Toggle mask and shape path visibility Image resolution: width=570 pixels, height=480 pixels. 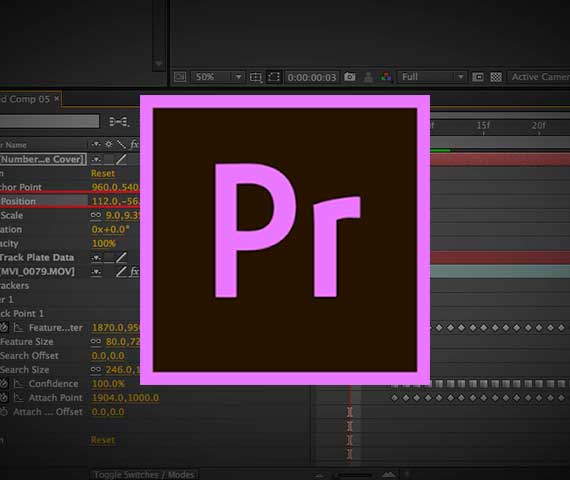(274, 77)
